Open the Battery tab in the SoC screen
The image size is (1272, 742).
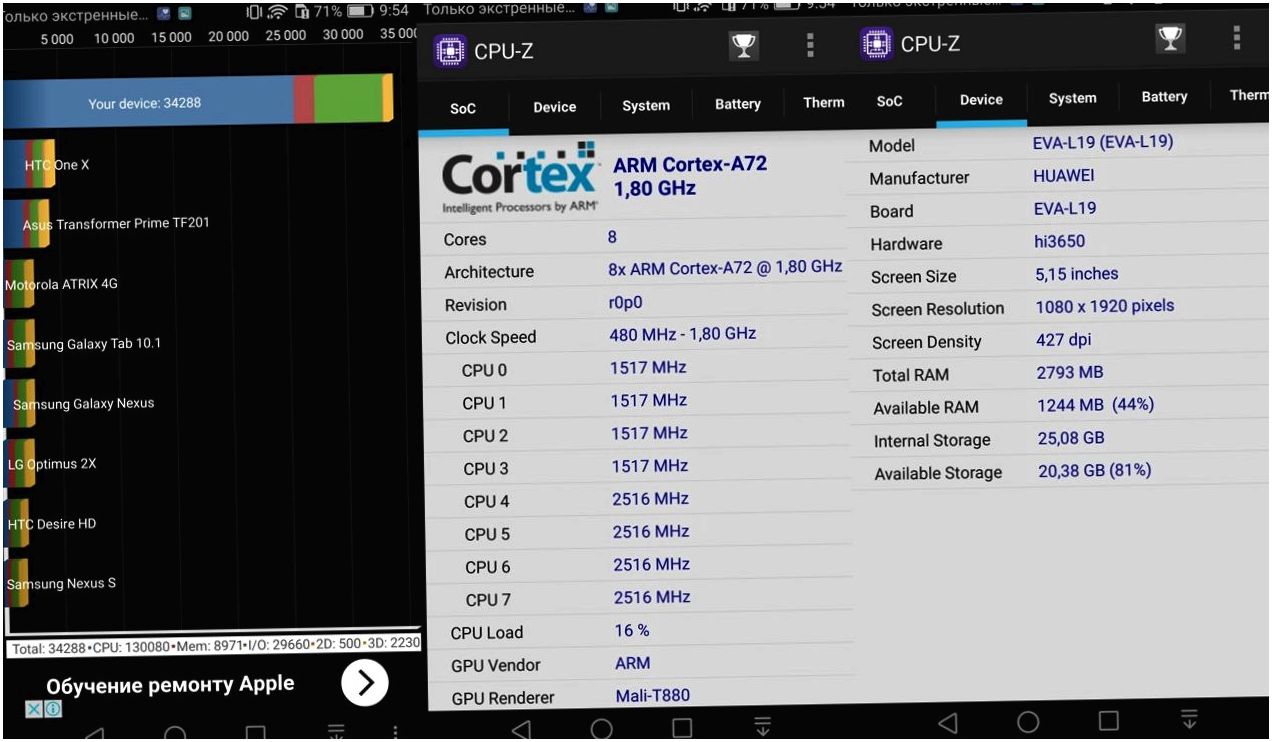[x=738, y=104]
